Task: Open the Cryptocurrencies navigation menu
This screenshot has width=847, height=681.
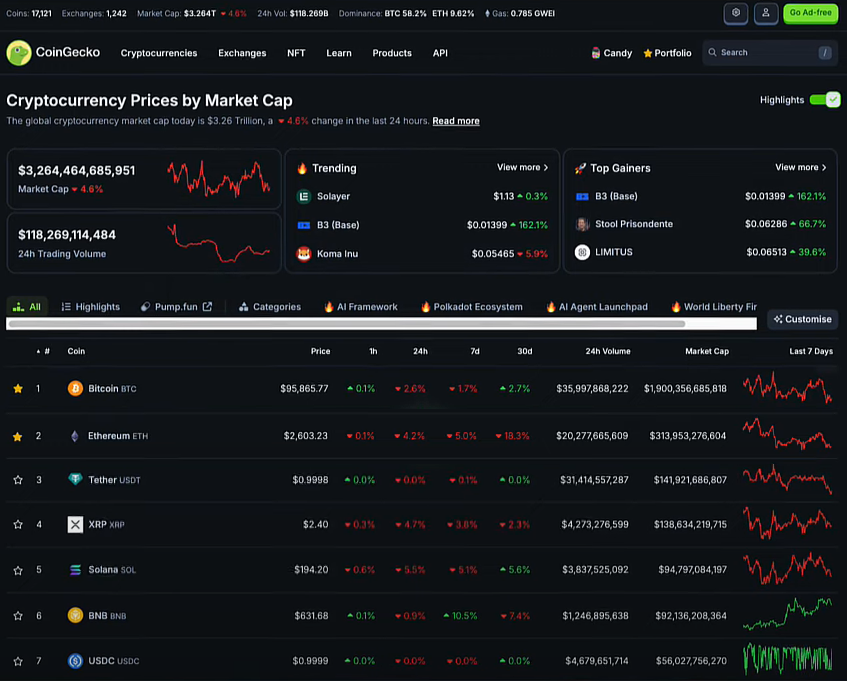Action: tap(159, 53)
